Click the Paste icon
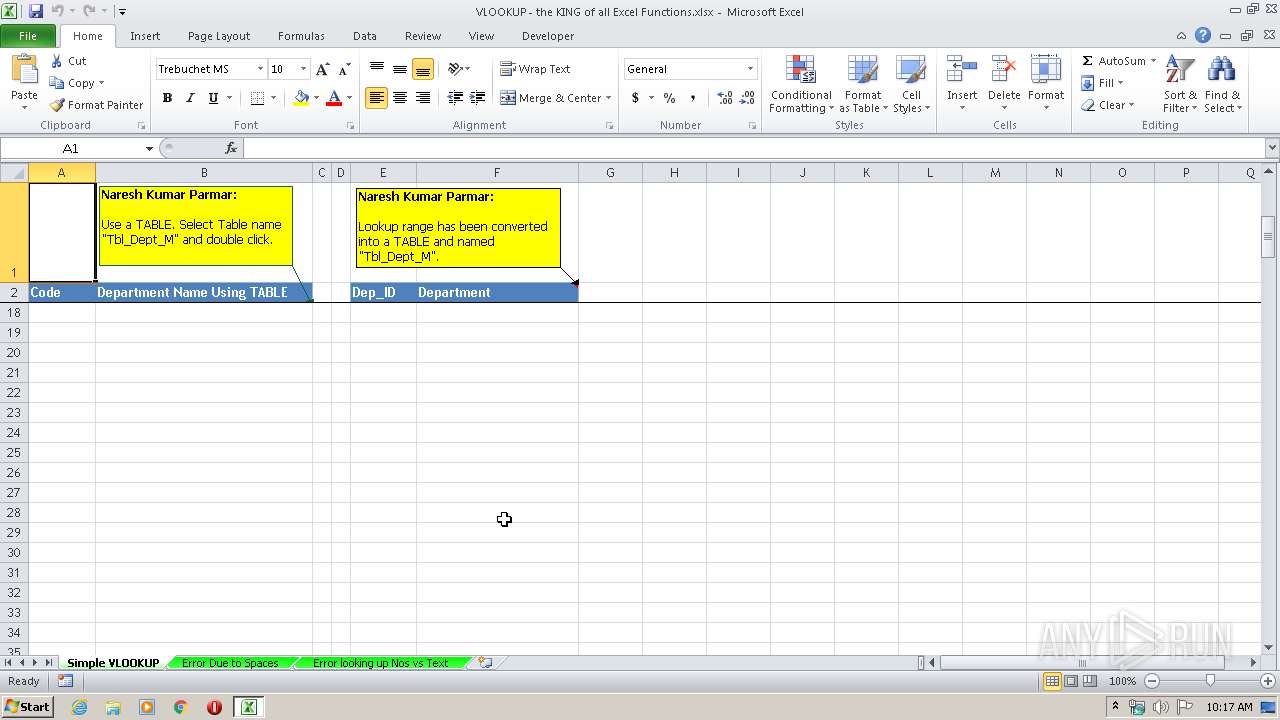1280x720 pixels. coord(24,70)
